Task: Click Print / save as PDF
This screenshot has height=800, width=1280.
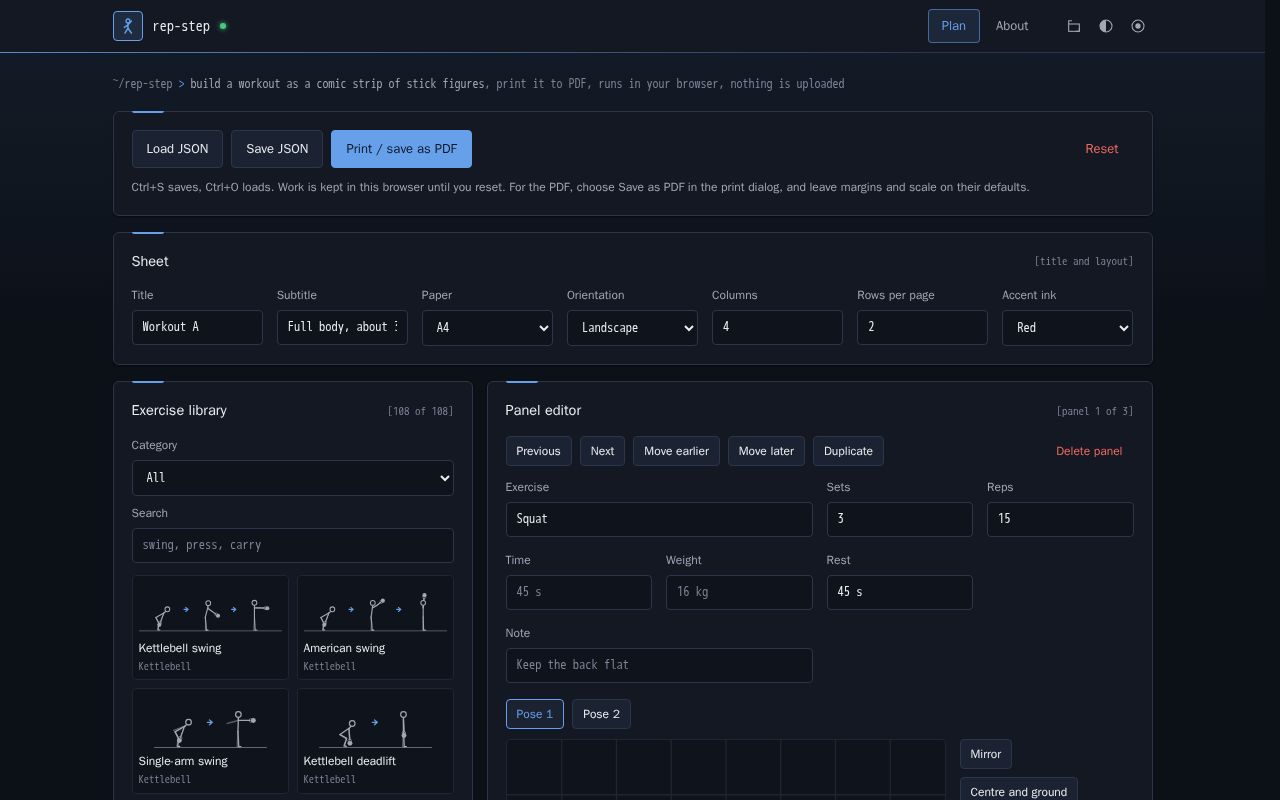Action: pyautogui.click(x=401, y=149)
